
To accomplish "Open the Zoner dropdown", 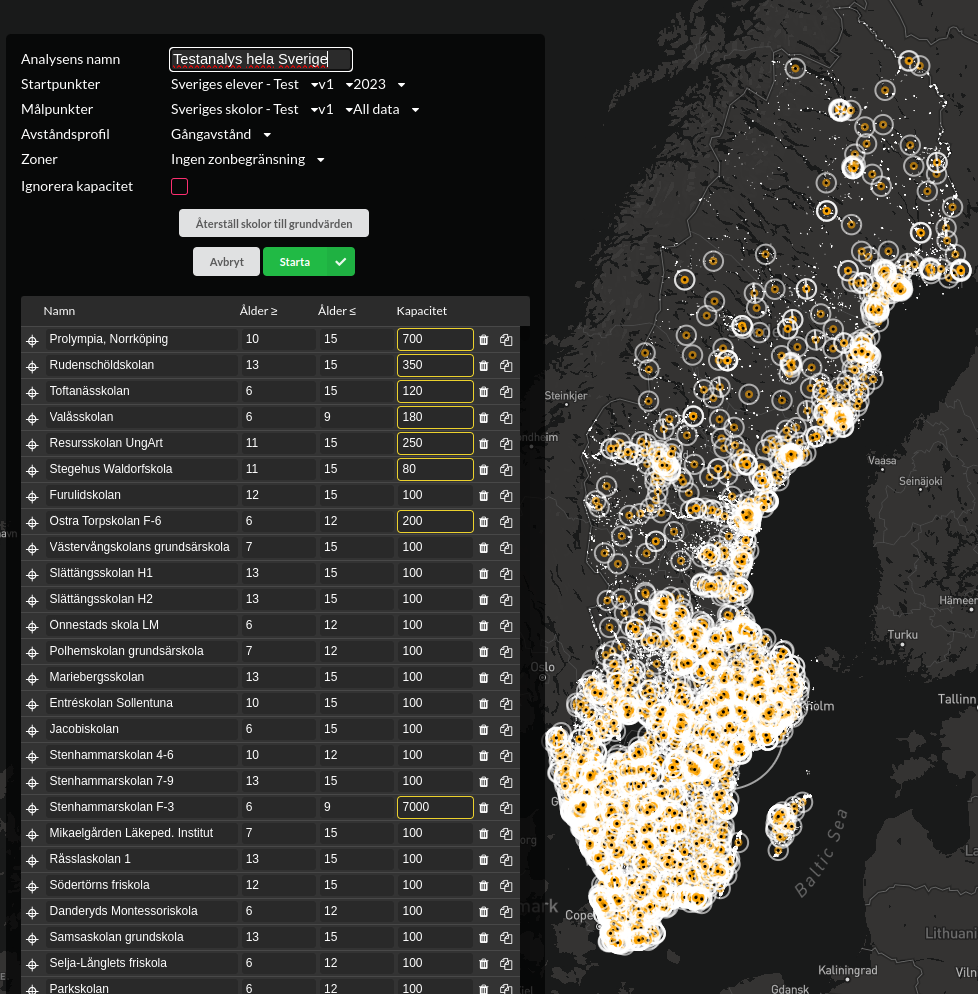I will 247,160.
